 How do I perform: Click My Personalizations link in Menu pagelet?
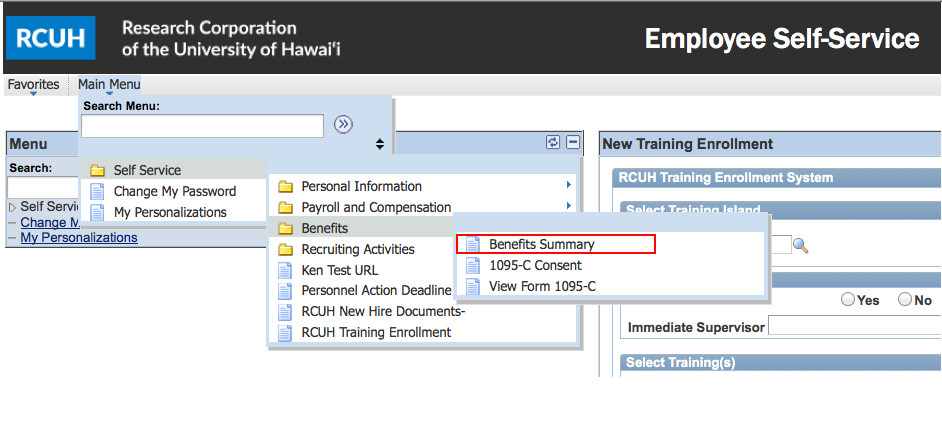coord(79,237)
